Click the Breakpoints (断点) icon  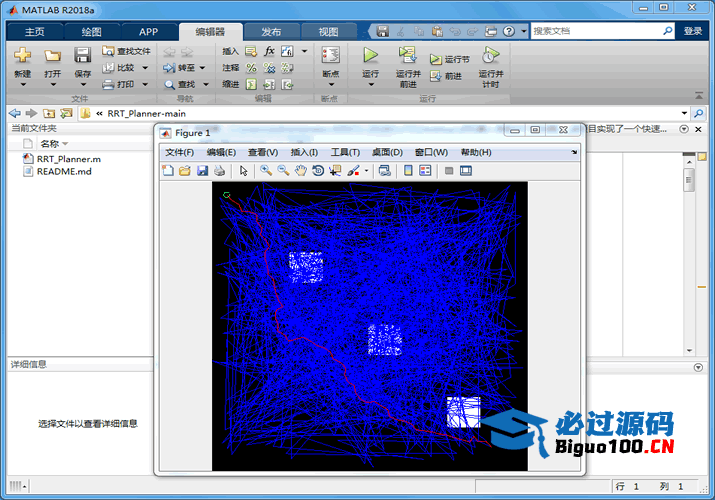(x=330, y=56)
